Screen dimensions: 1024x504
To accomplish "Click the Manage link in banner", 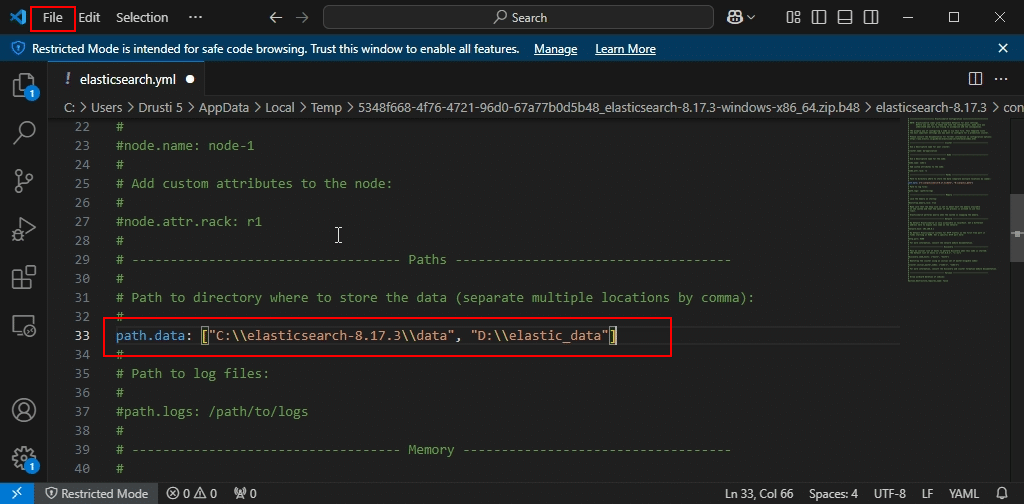I will click(x=555, y=49).
